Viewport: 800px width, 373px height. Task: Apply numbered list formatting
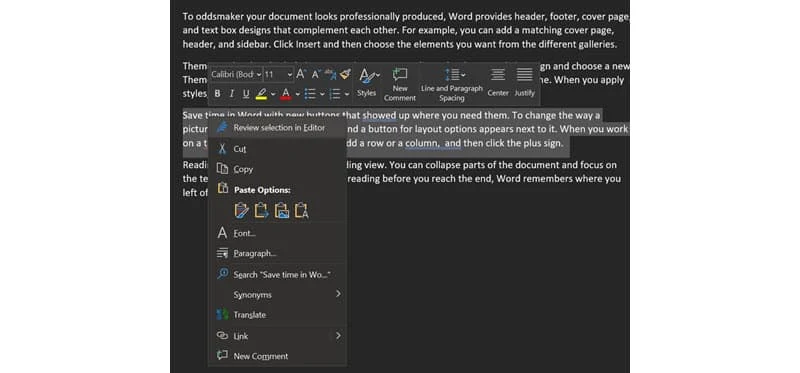pos(335,94)
